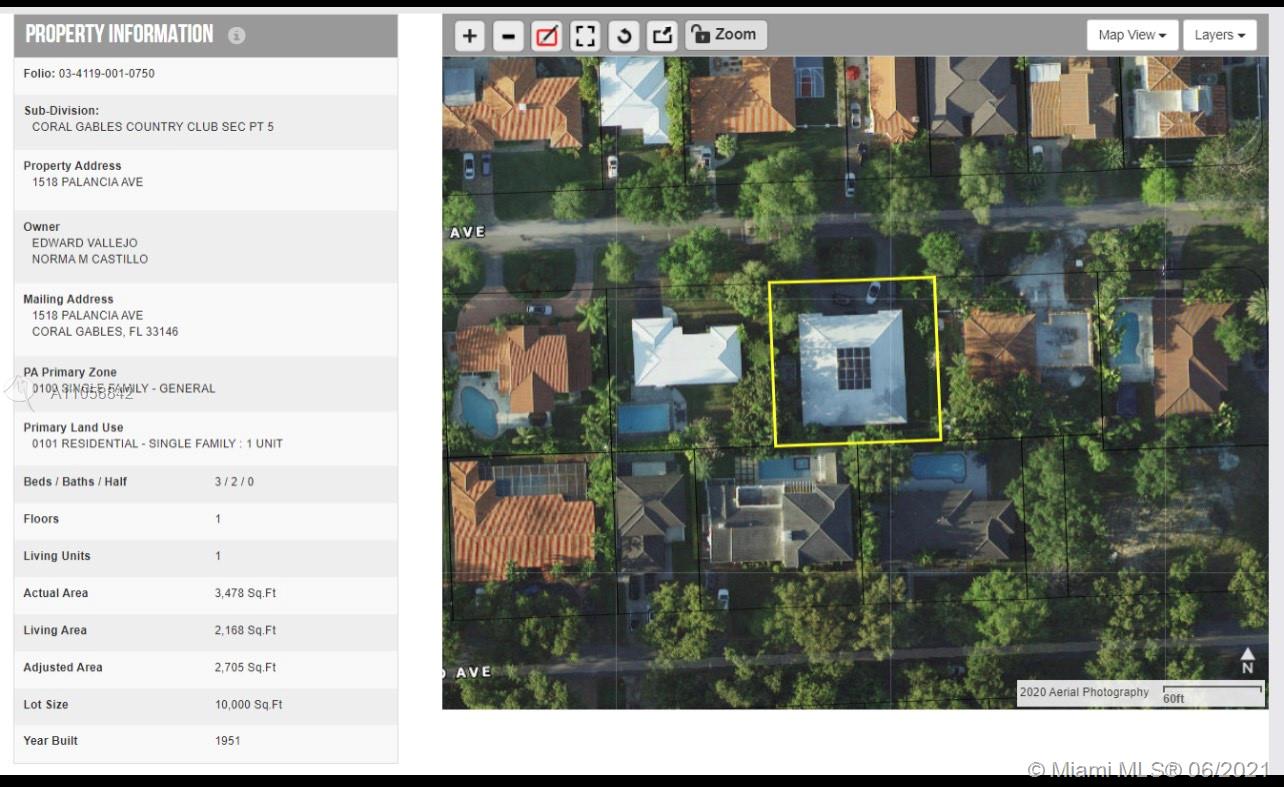This screenshot has height=787, width=1284.
Task: Click the Property Information panel header
Action: tap(119, 35)
